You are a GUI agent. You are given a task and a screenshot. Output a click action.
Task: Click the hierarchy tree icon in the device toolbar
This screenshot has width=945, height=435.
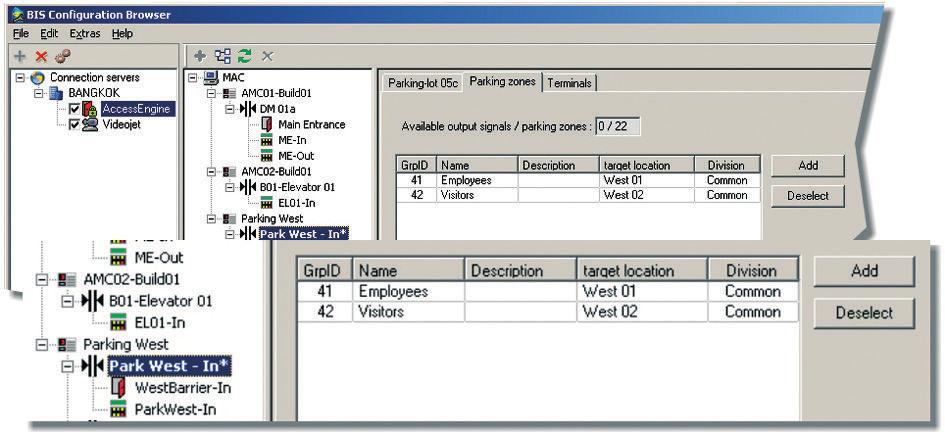coord(223,57)
